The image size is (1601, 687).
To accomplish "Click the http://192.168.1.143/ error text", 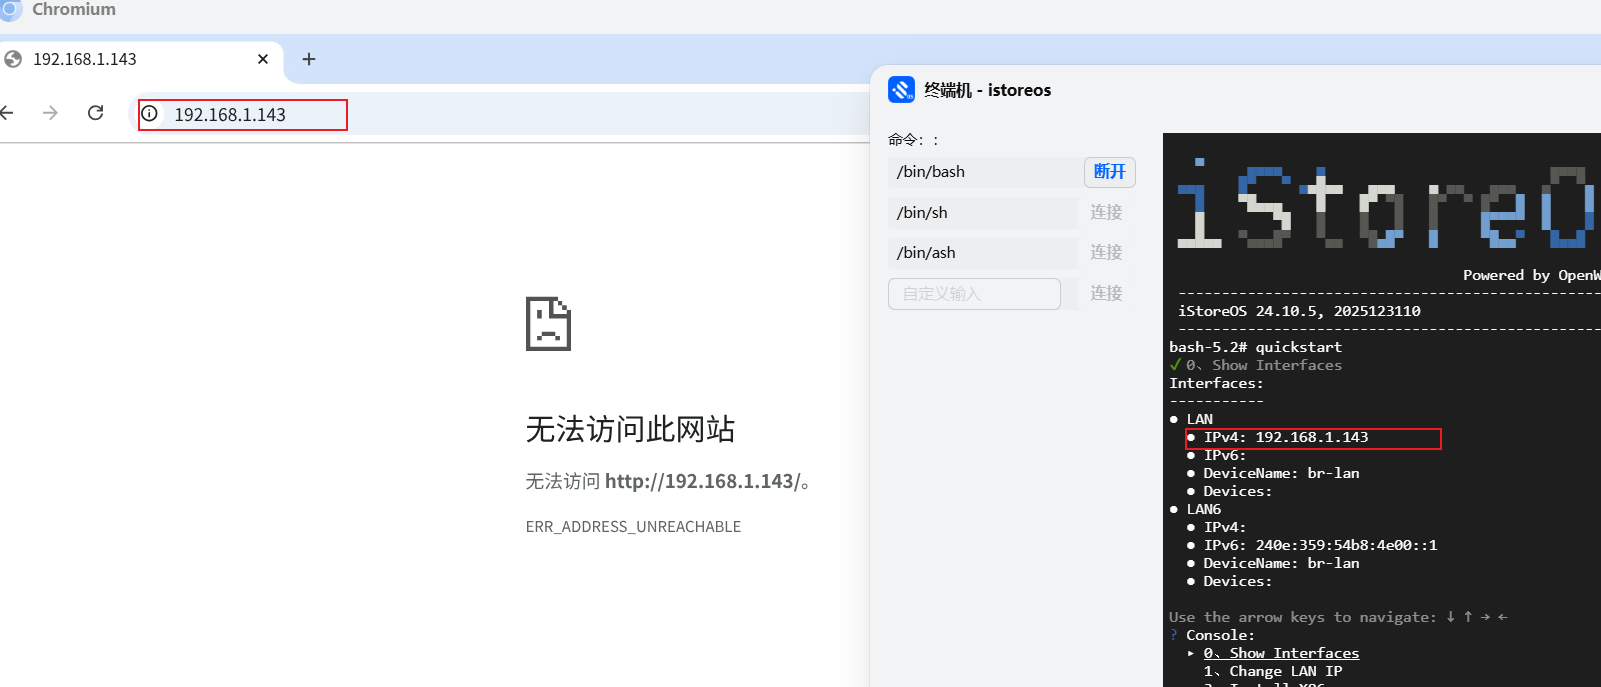I will [702, 481].
